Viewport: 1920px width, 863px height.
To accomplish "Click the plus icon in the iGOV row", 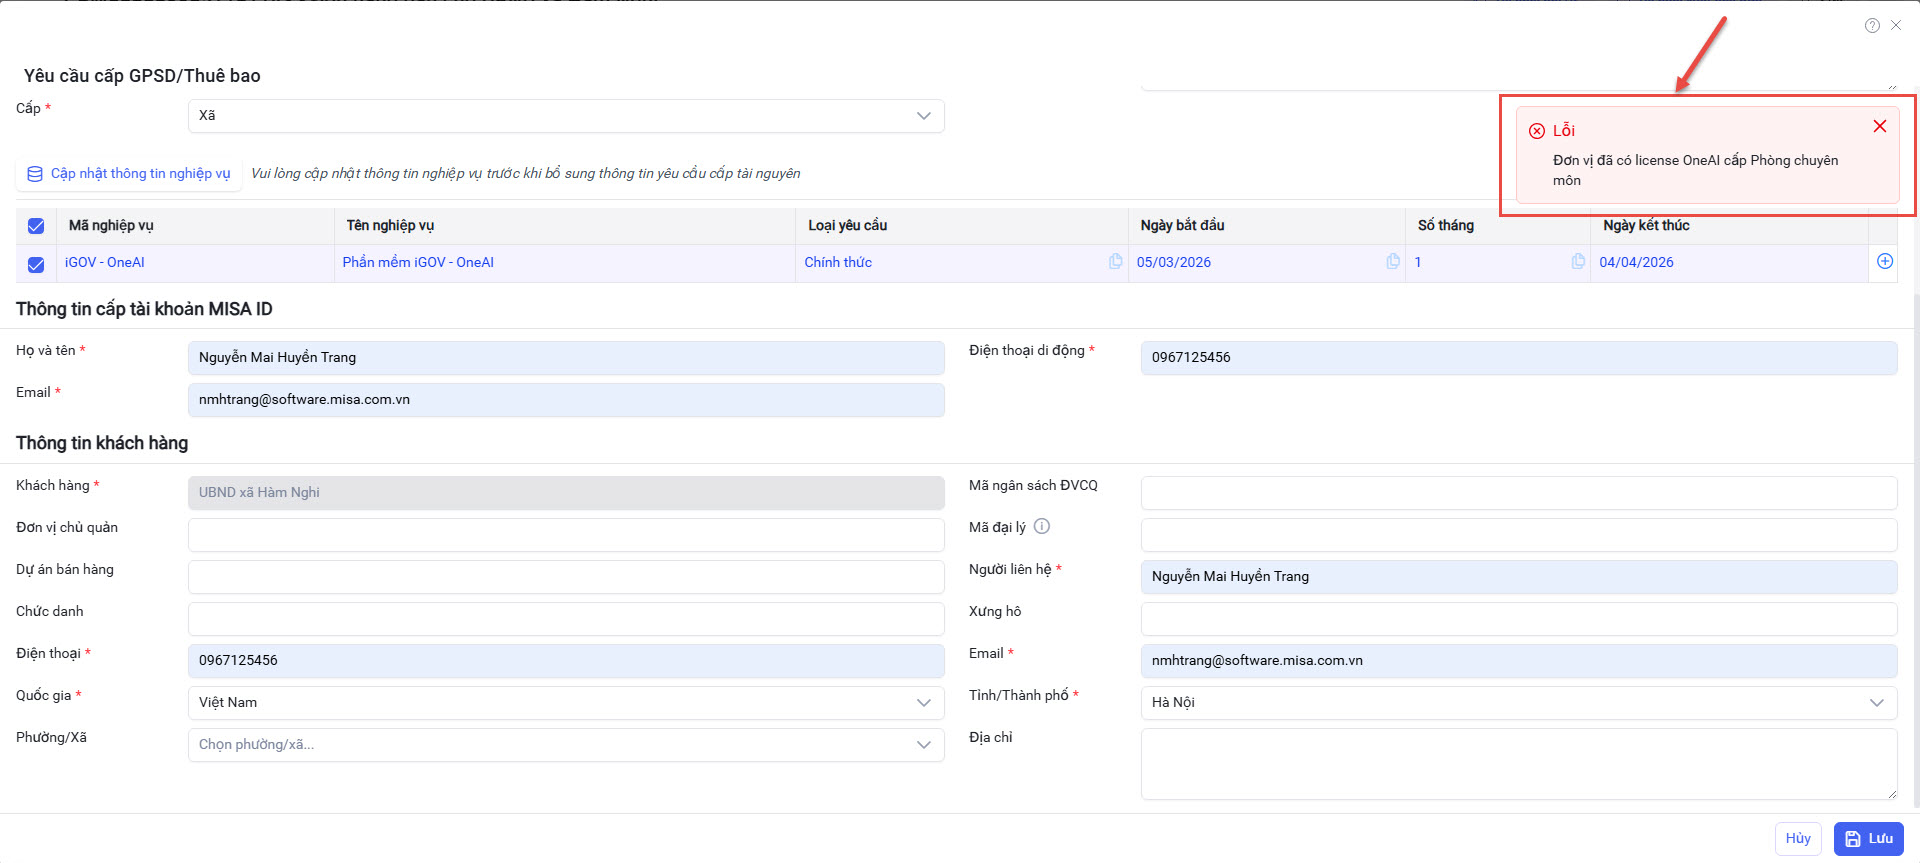I will pyautogui.click(x=1884, y=261).
